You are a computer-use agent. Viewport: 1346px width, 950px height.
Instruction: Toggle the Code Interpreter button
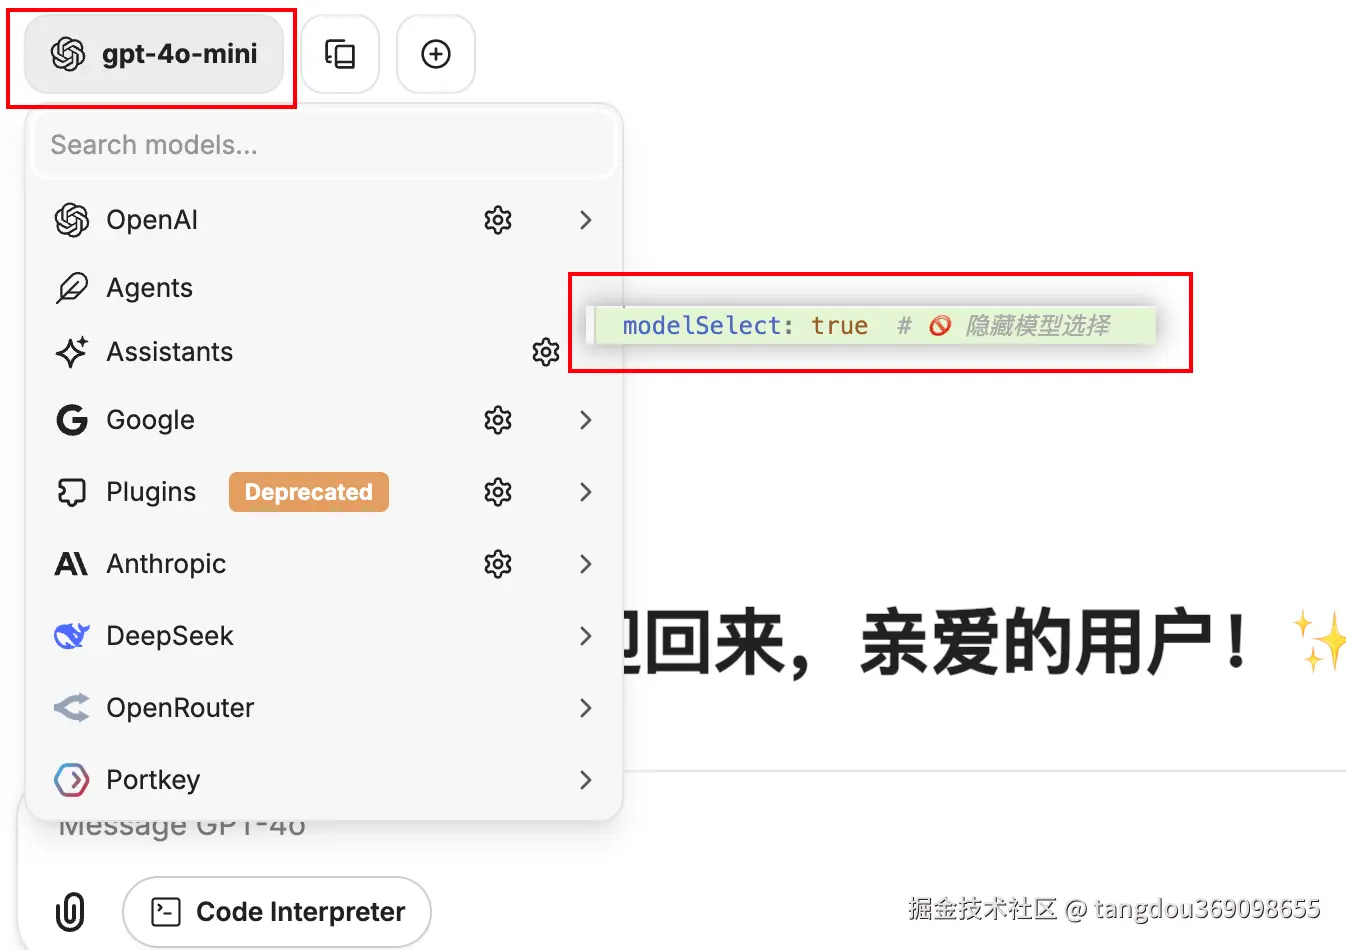pos(277,912)
